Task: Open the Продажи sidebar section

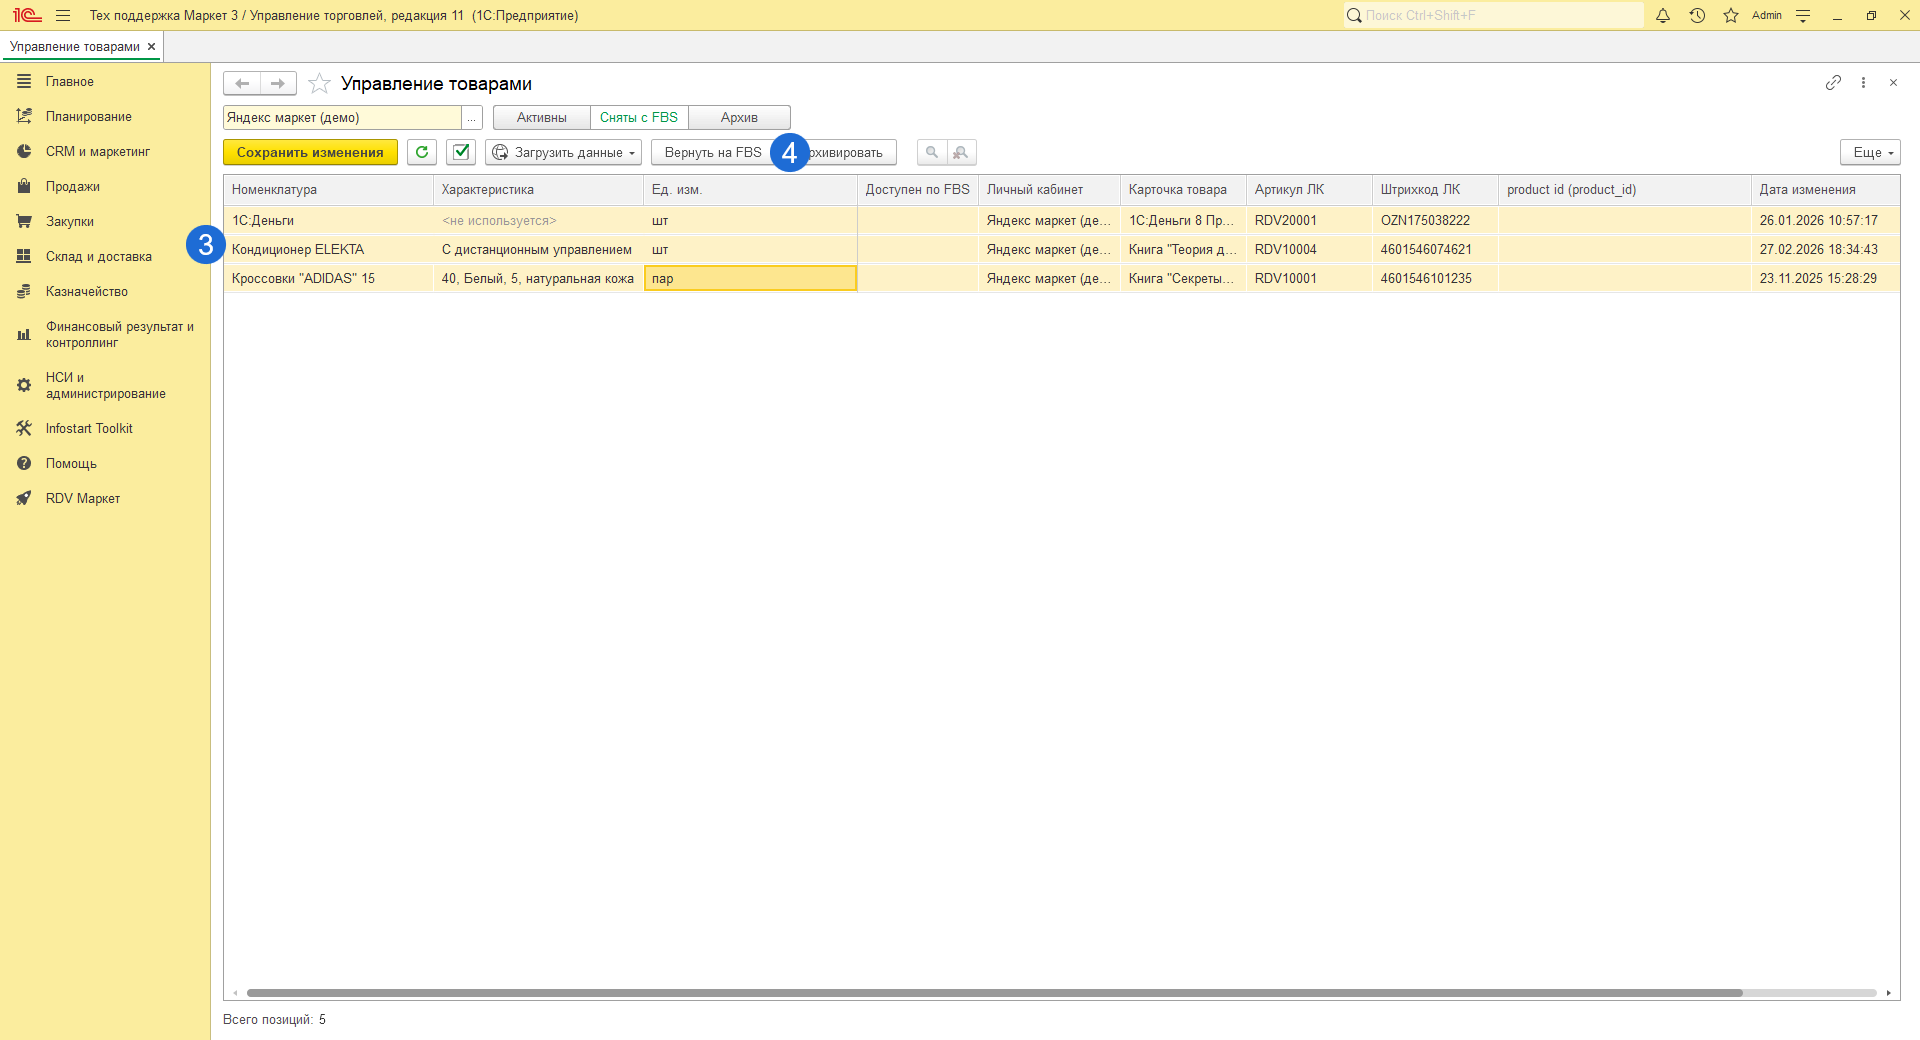Action: click(x=72, y=186)
